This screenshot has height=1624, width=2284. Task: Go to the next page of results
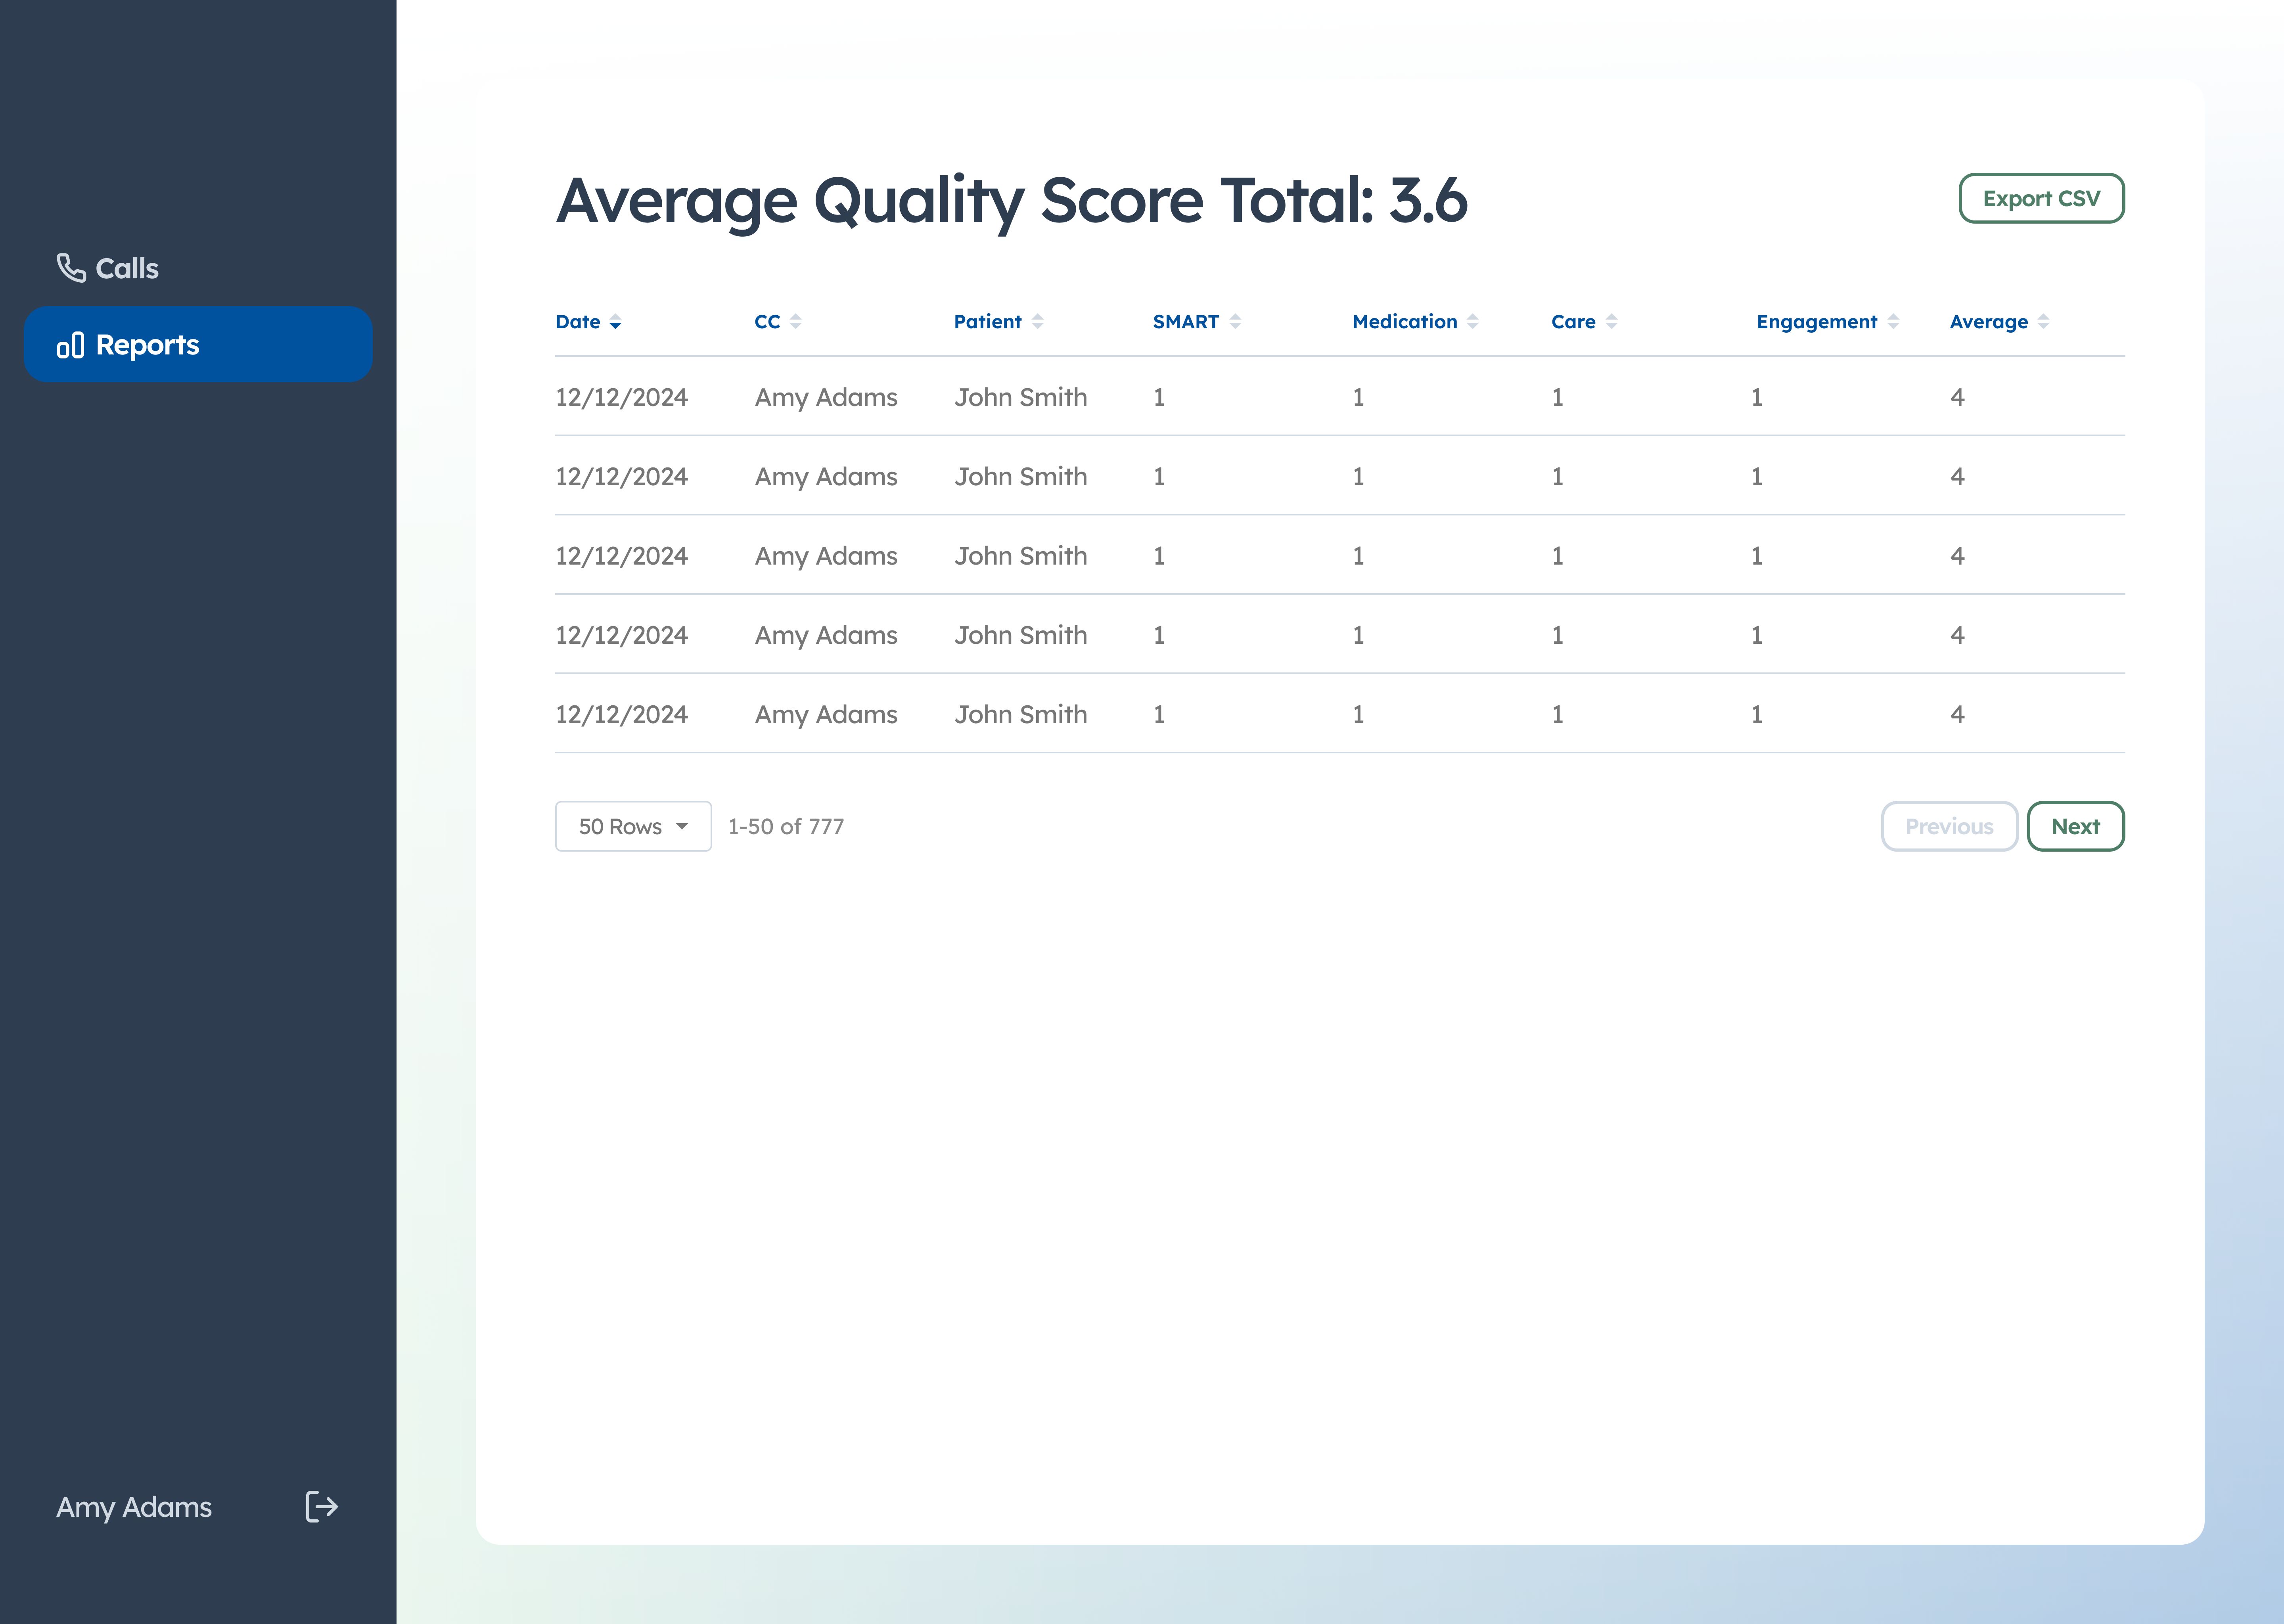pyautogui.click(x=2076, y=826)
